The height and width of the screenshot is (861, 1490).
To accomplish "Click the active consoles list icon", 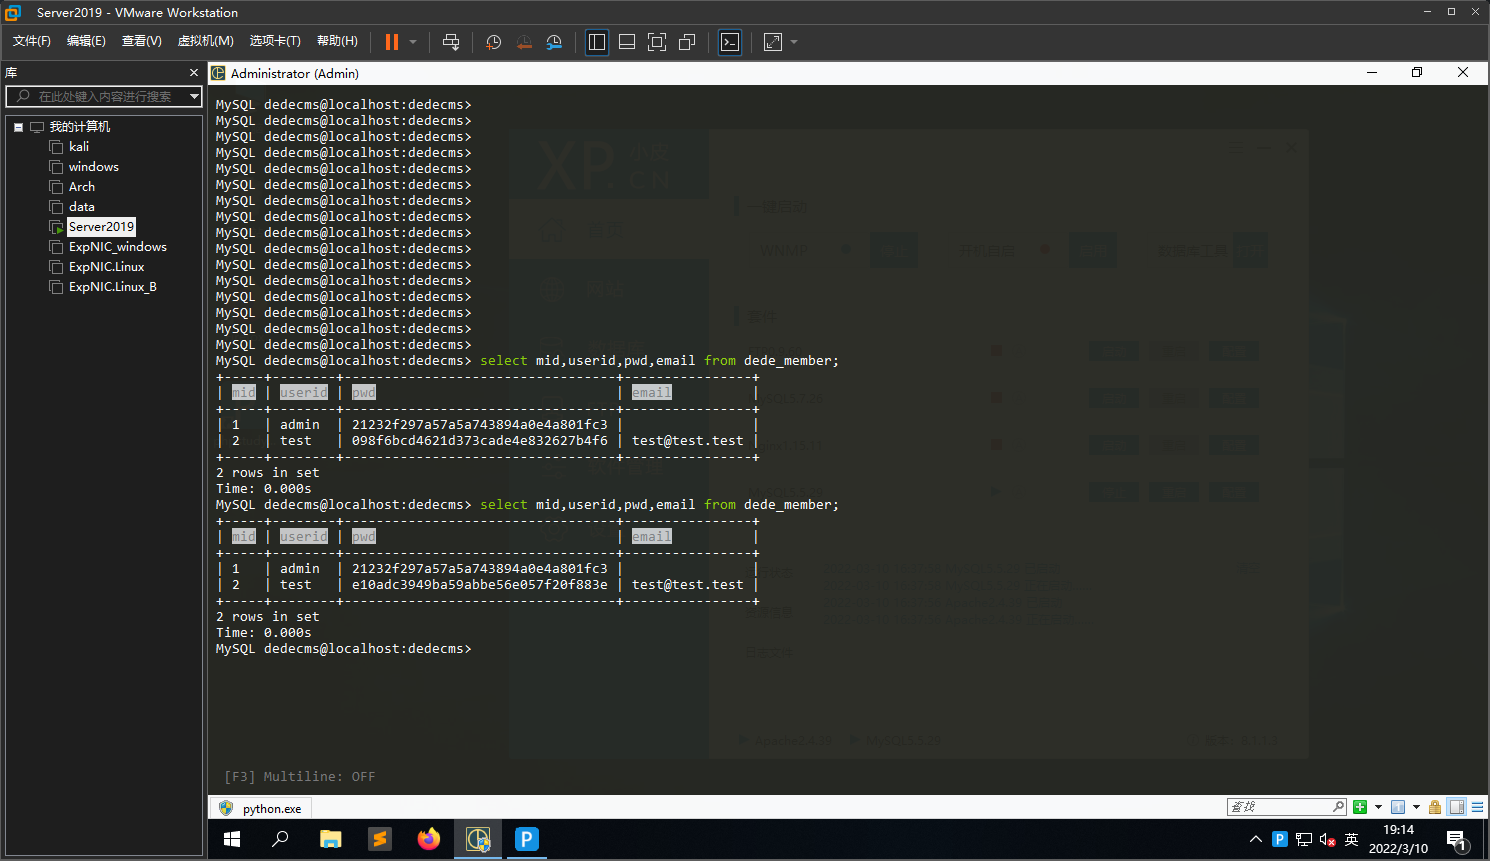I will (1398, 807).
